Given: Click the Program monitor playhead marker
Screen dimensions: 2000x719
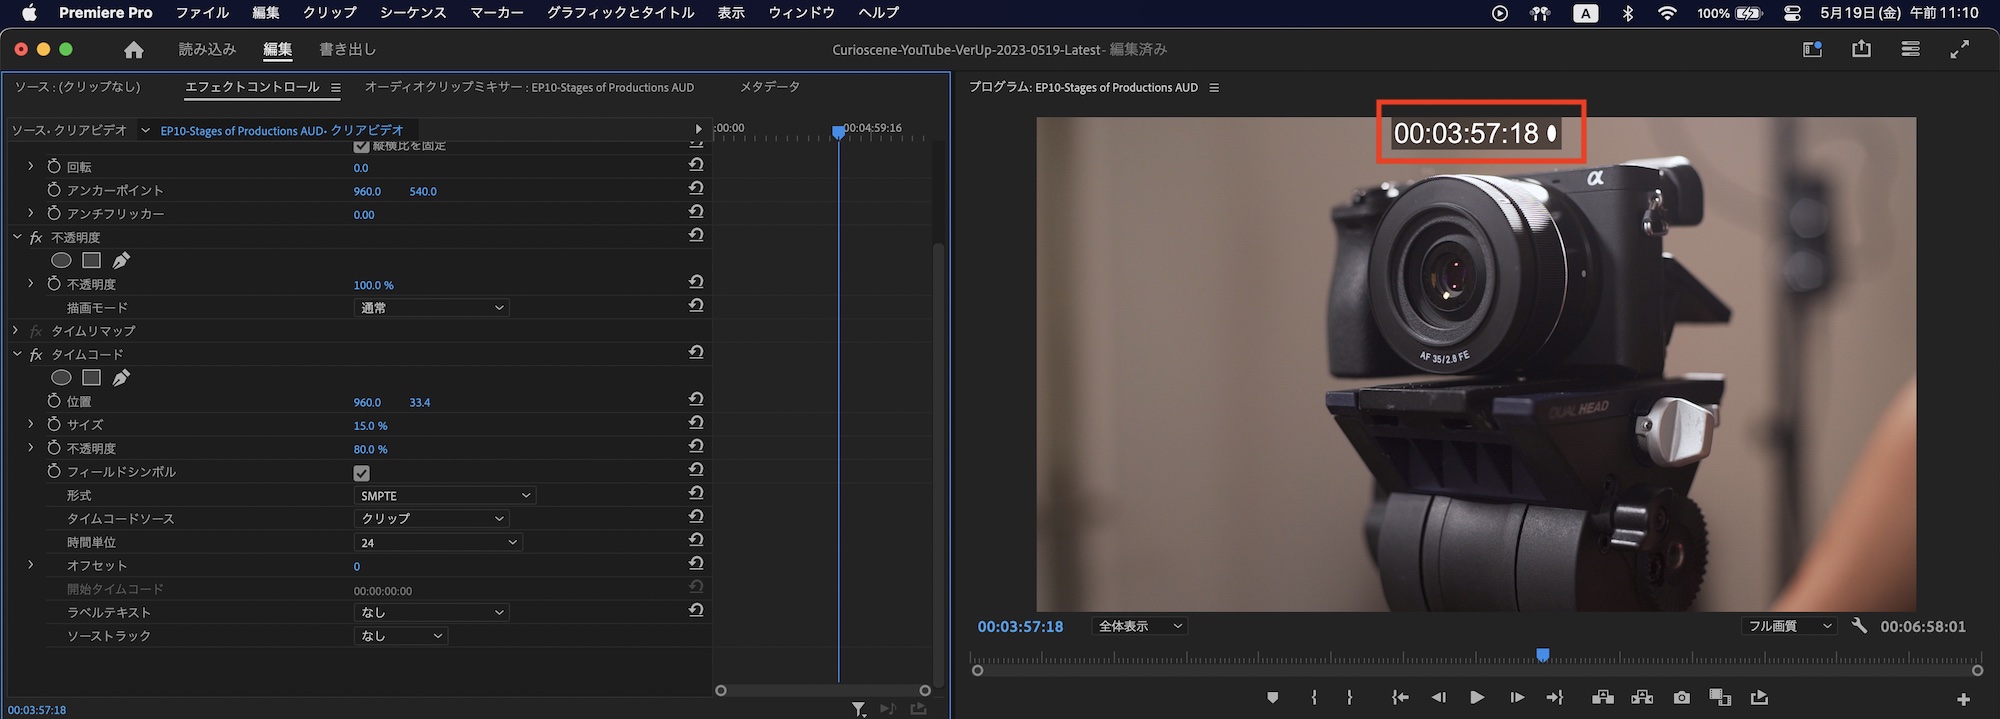Looking at the screenshot, I should (1543, 655).
